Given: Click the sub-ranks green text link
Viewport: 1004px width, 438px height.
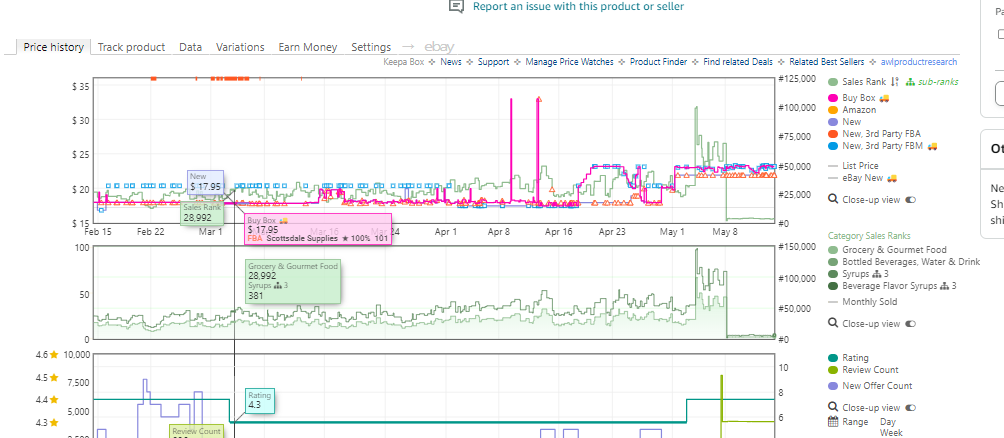Looking at the screenshot, I should click(938, 82).
